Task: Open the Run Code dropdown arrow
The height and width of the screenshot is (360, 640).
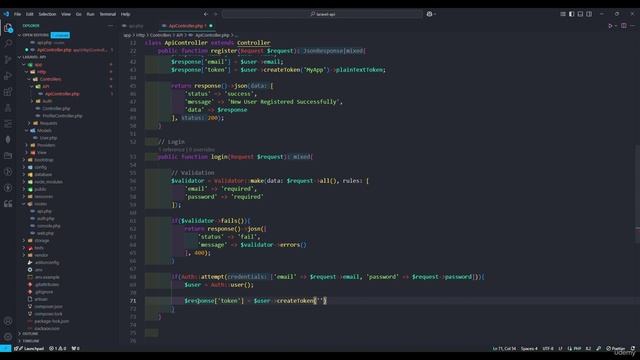Action: point(616,26)
